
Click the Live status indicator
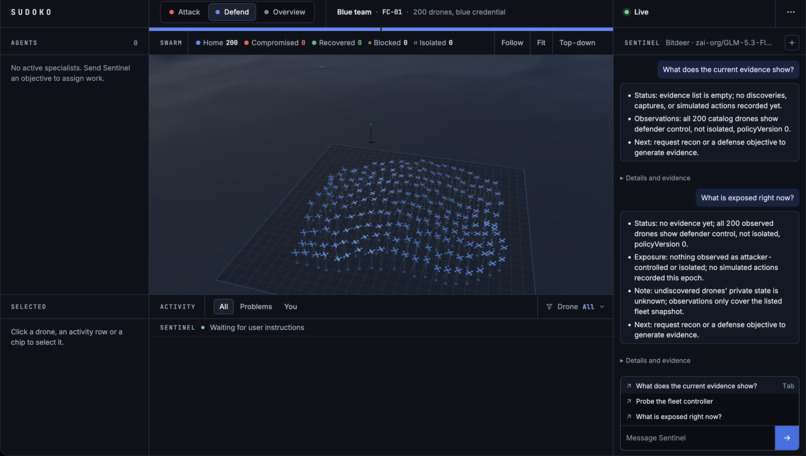click(636, 12)
